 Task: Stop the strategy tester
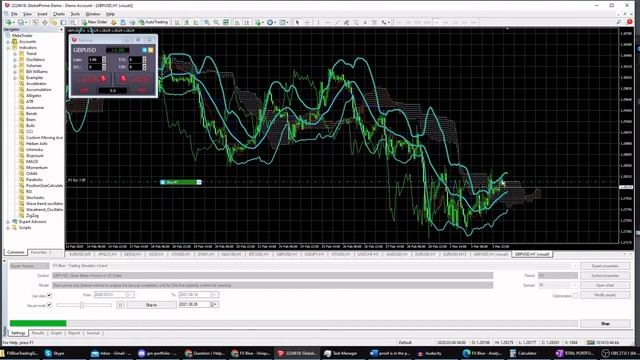605,323
